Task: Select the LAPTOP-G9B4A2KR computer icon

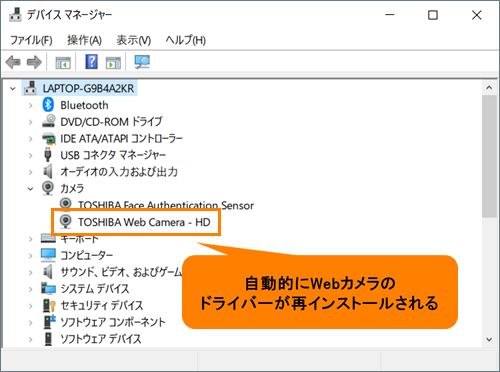Action: click(x=30, y=88)
